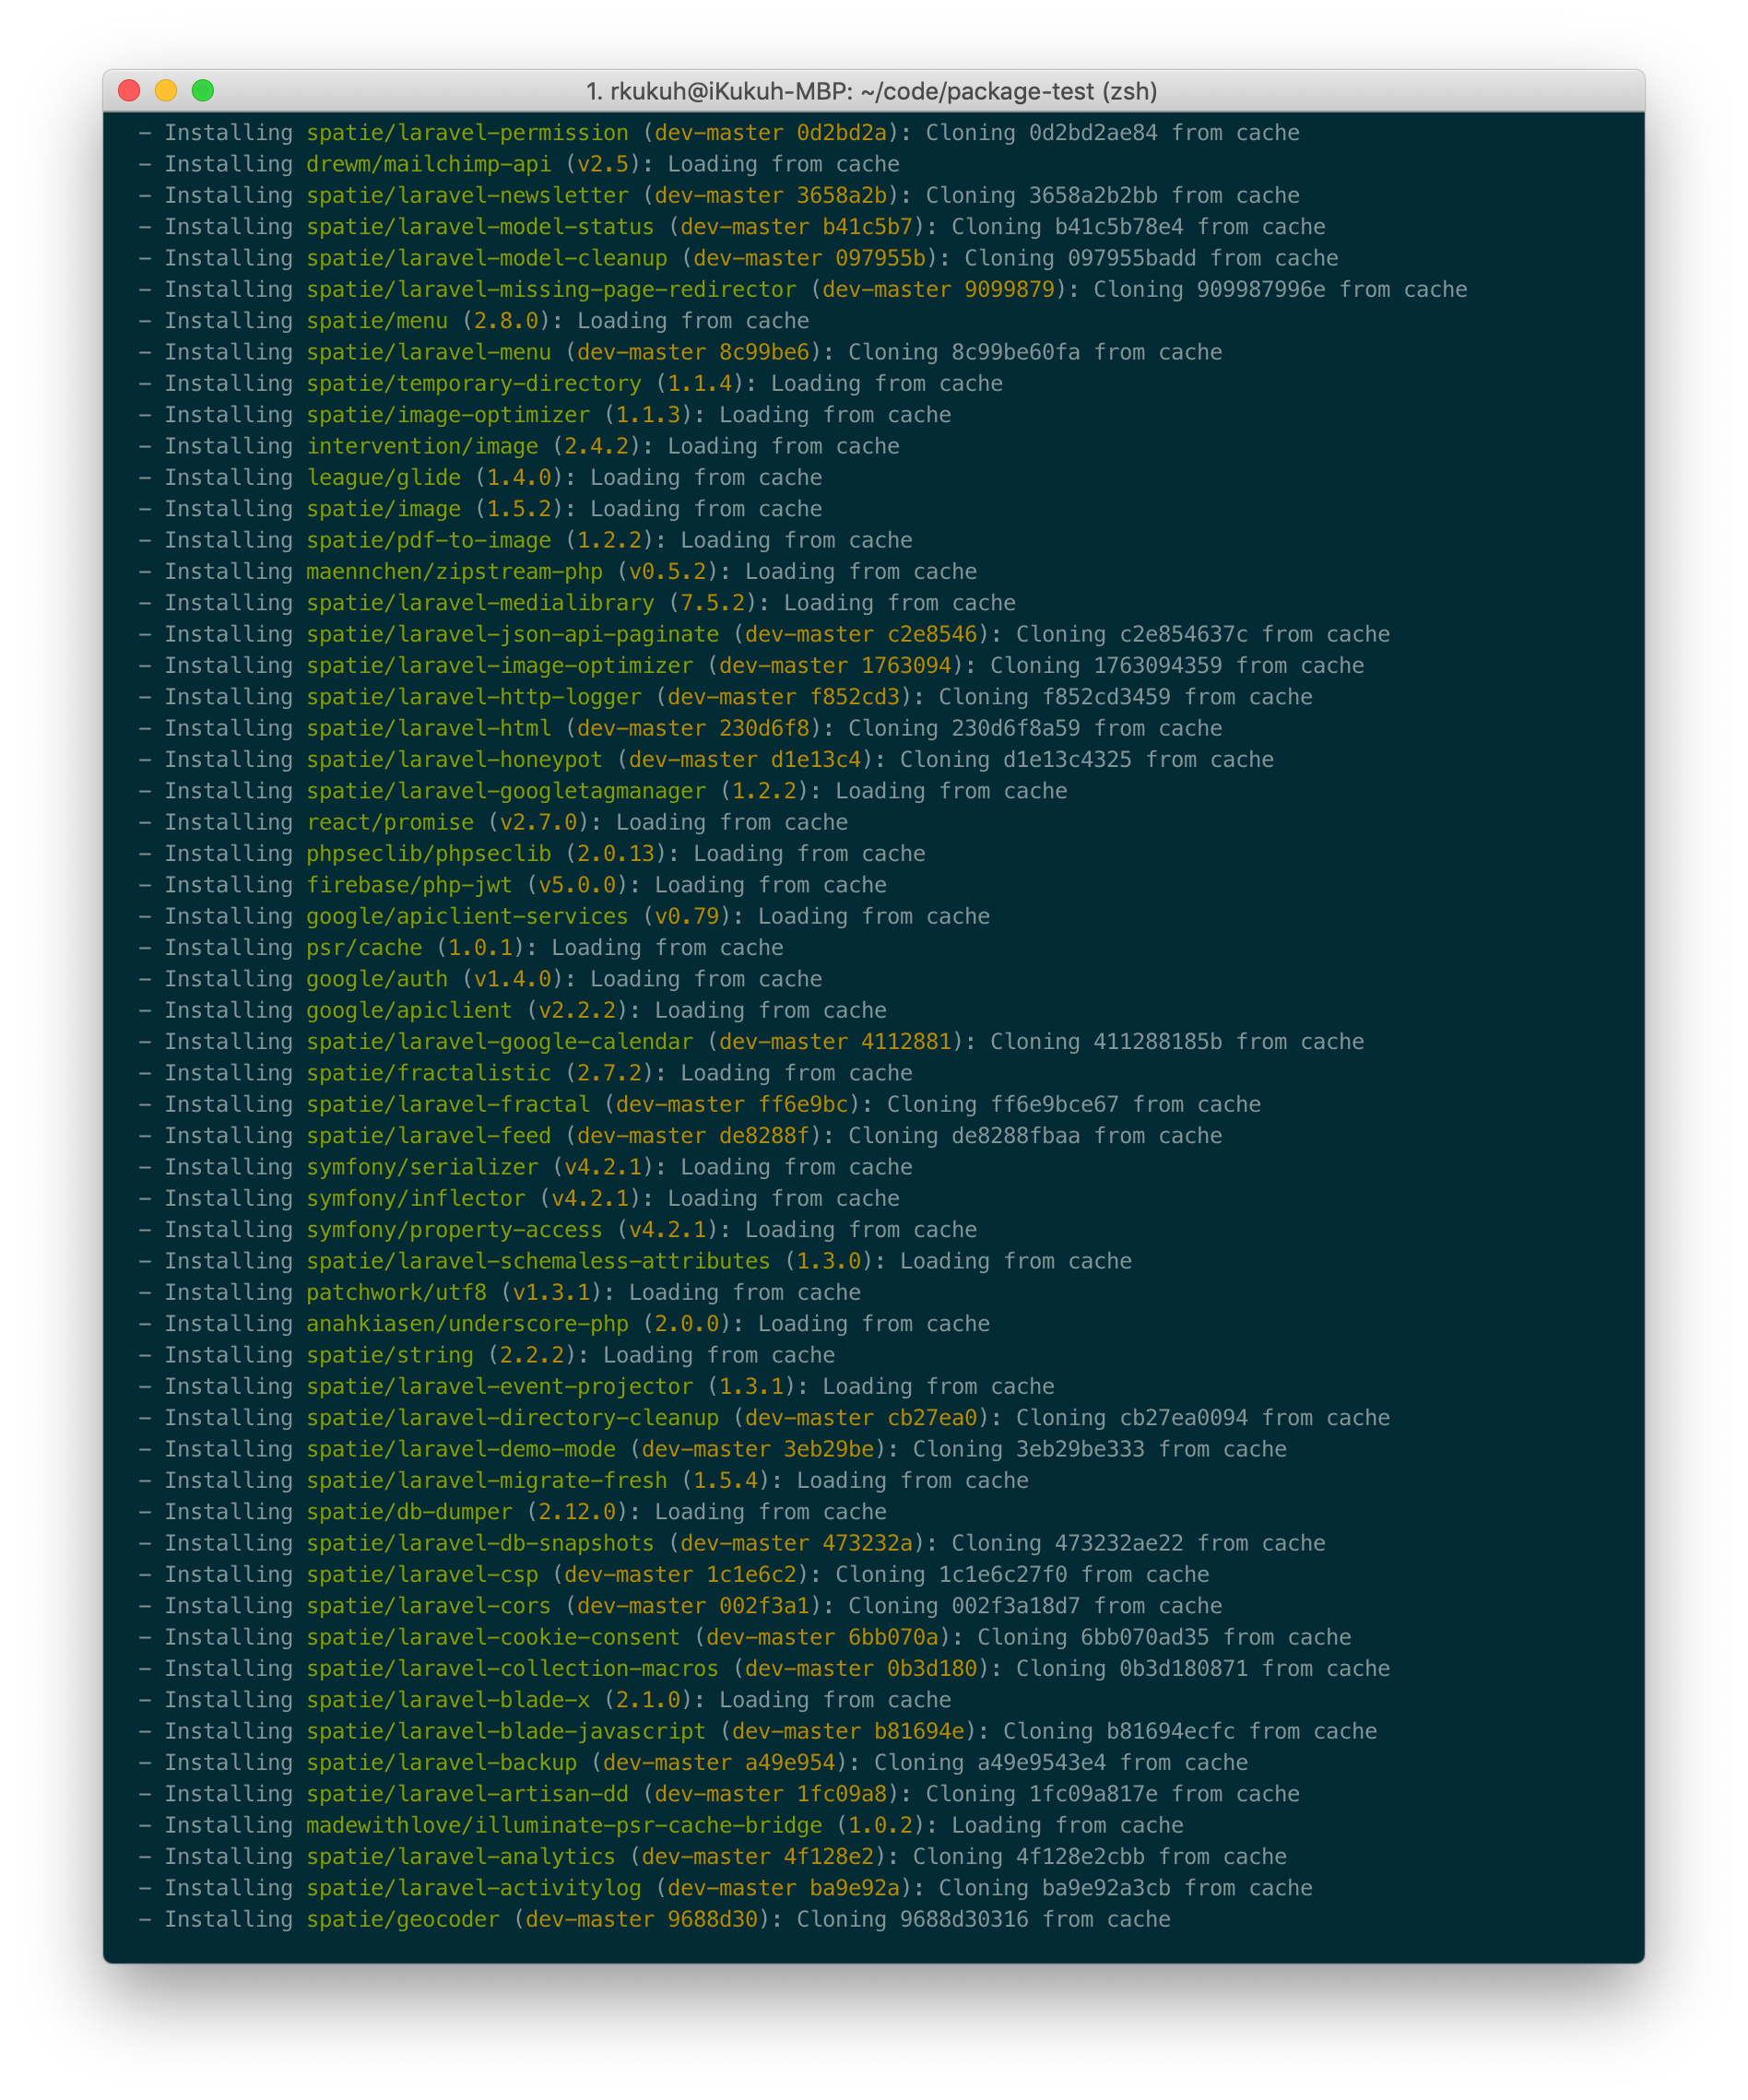
Task: Select 'spatie/laravel-cors' package name
Action: pos(429,1606)
